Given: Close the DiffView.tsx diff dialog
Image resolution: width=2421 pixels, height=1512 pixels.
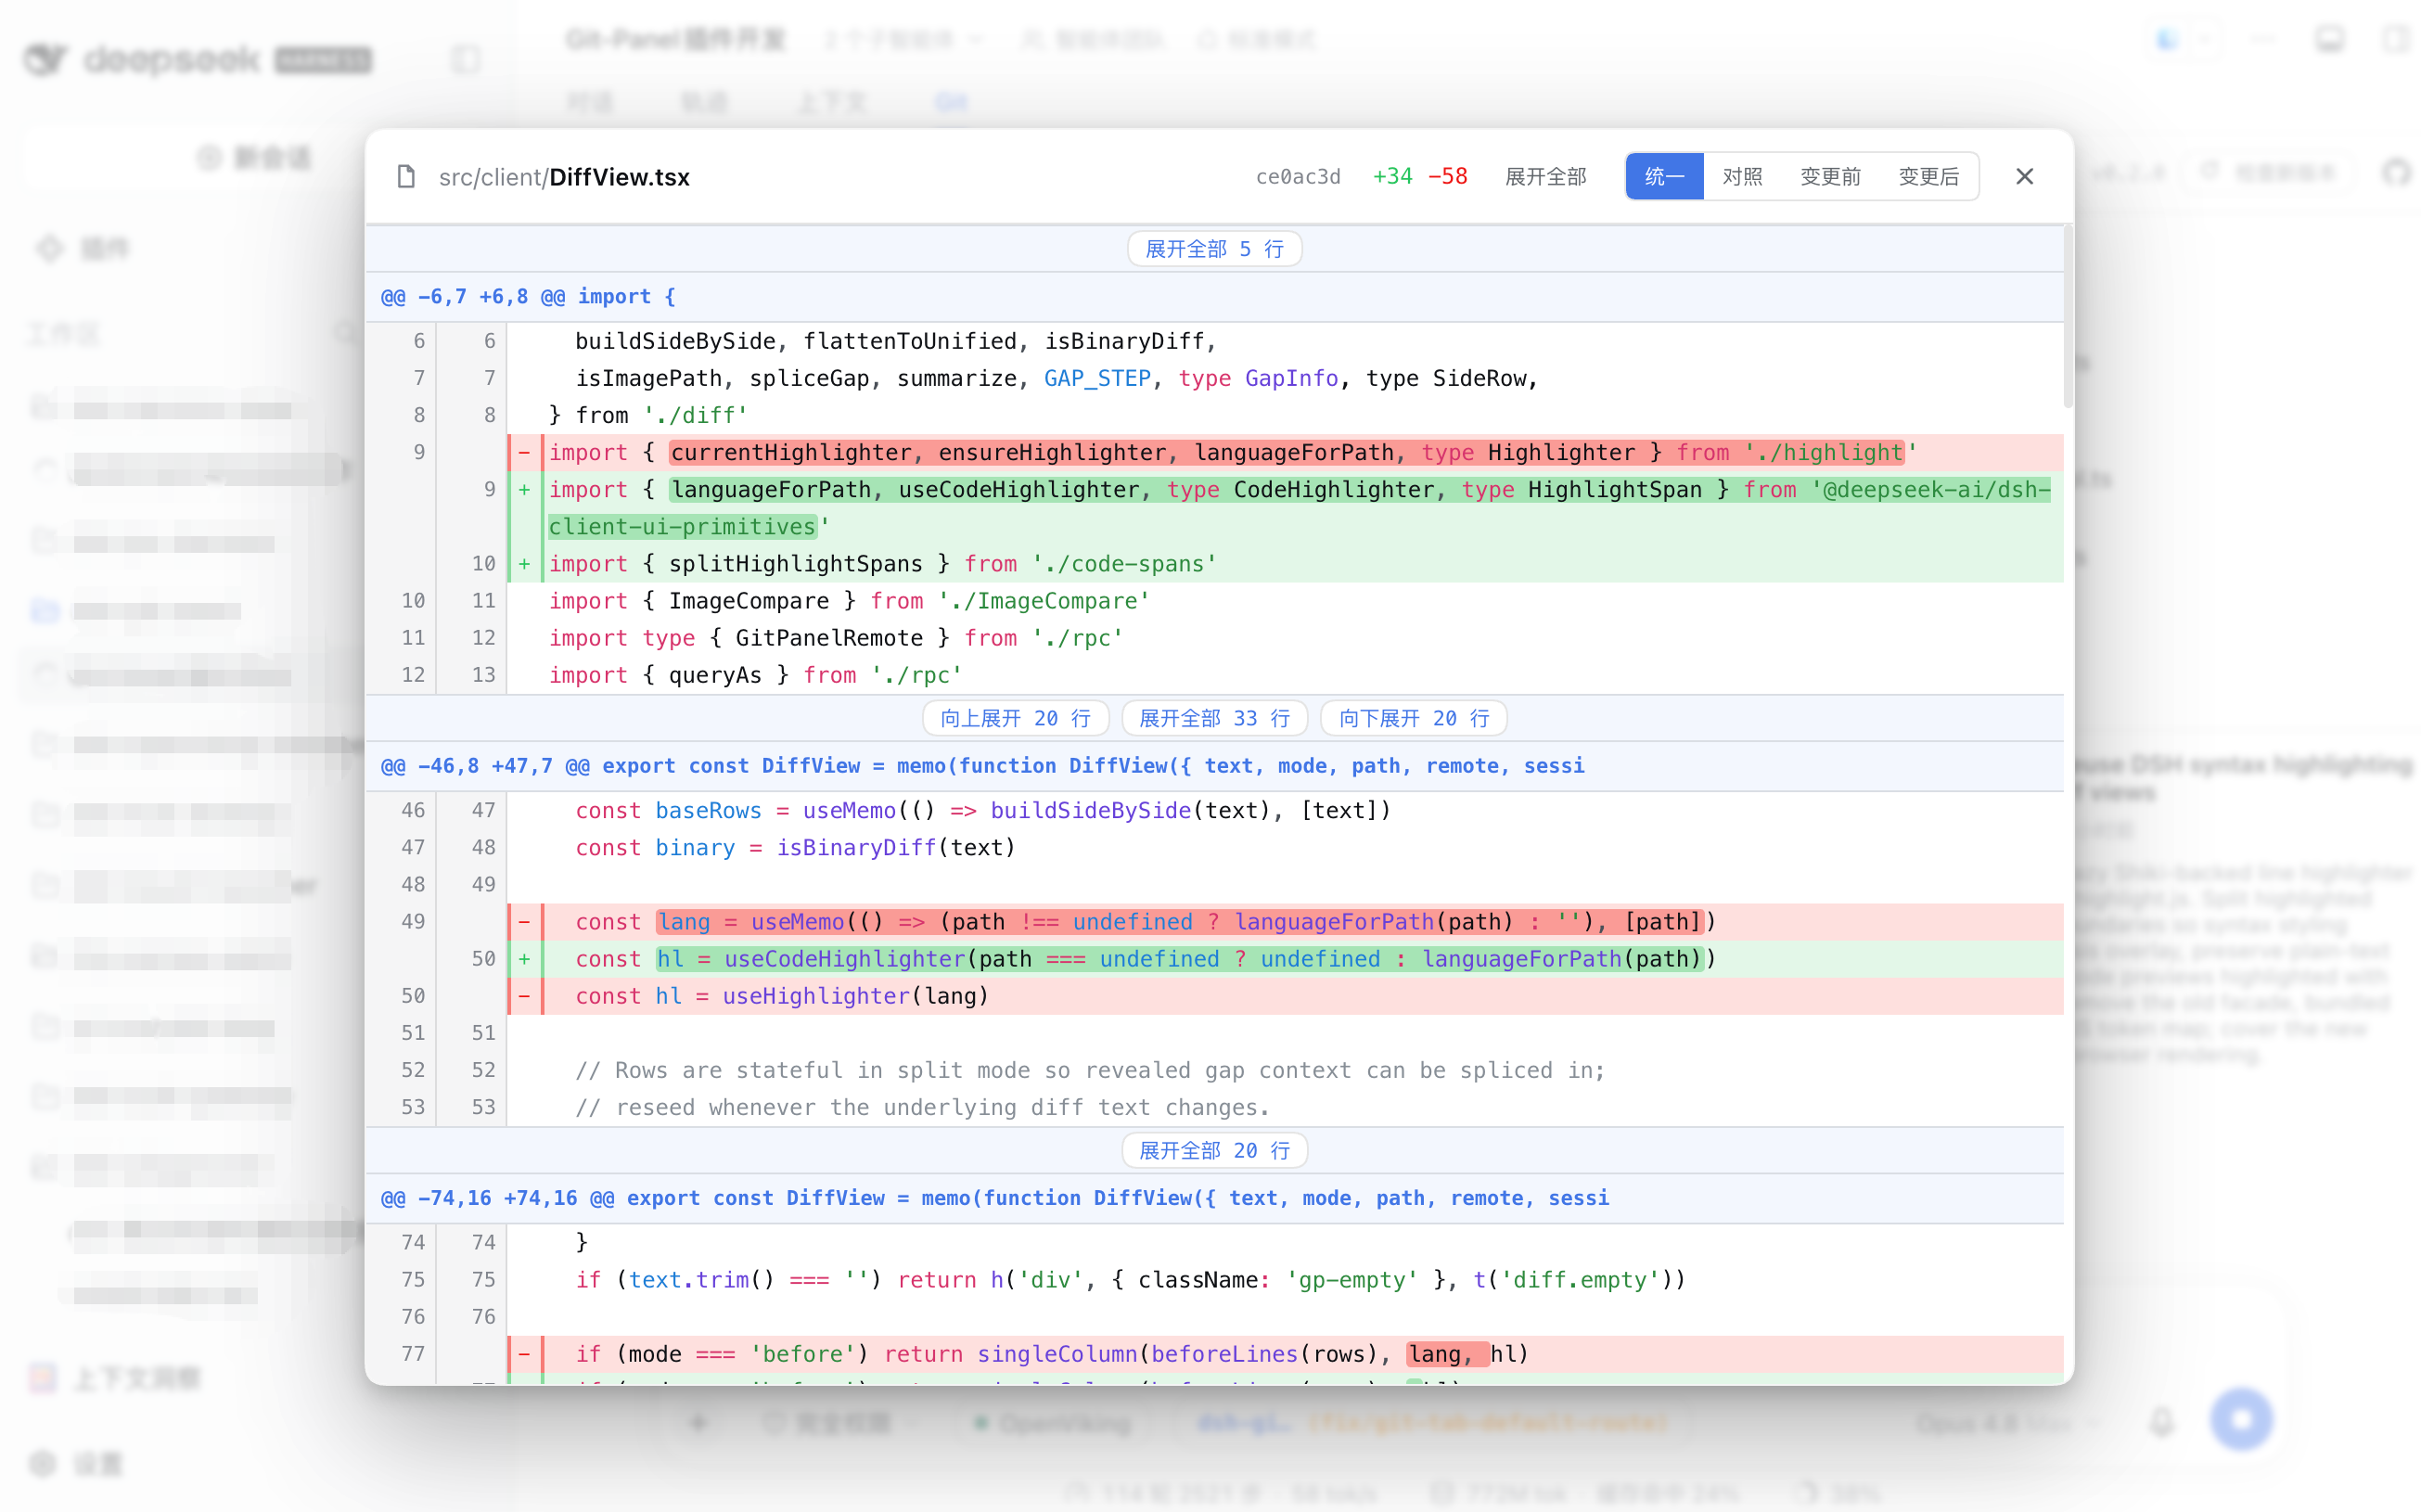Looking at the screenshot, I should (2024, 177).
